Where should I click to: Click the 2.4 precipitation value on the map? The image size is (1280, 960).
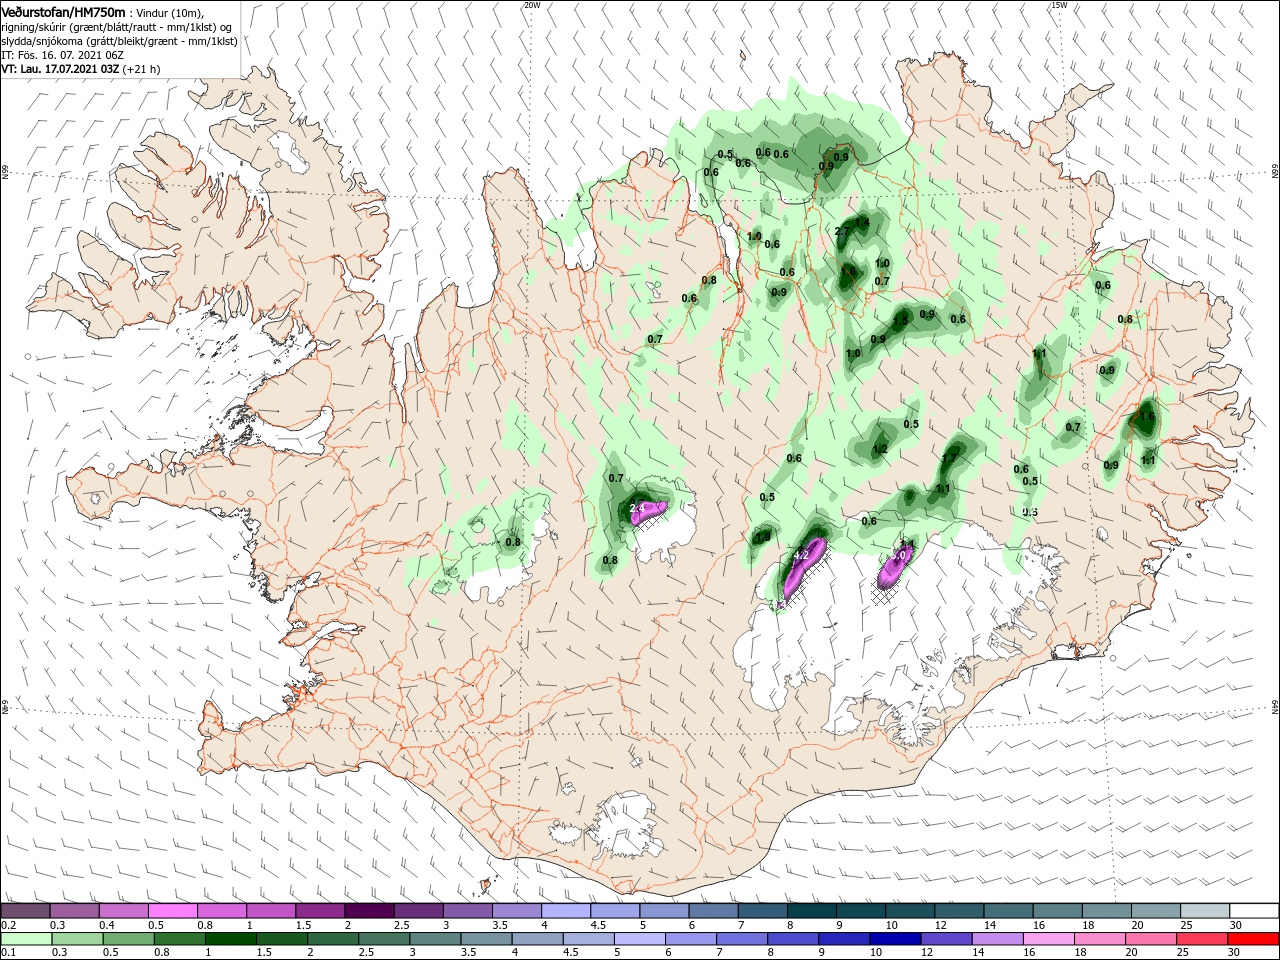[638, 508]
